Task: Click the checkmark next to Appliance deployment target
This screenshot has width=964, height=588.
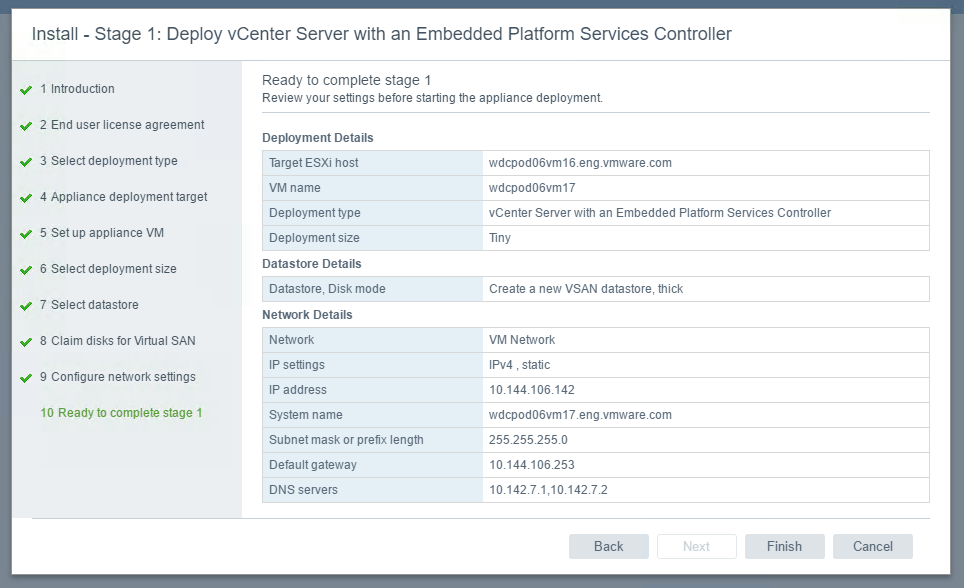Action: point(26,198)
